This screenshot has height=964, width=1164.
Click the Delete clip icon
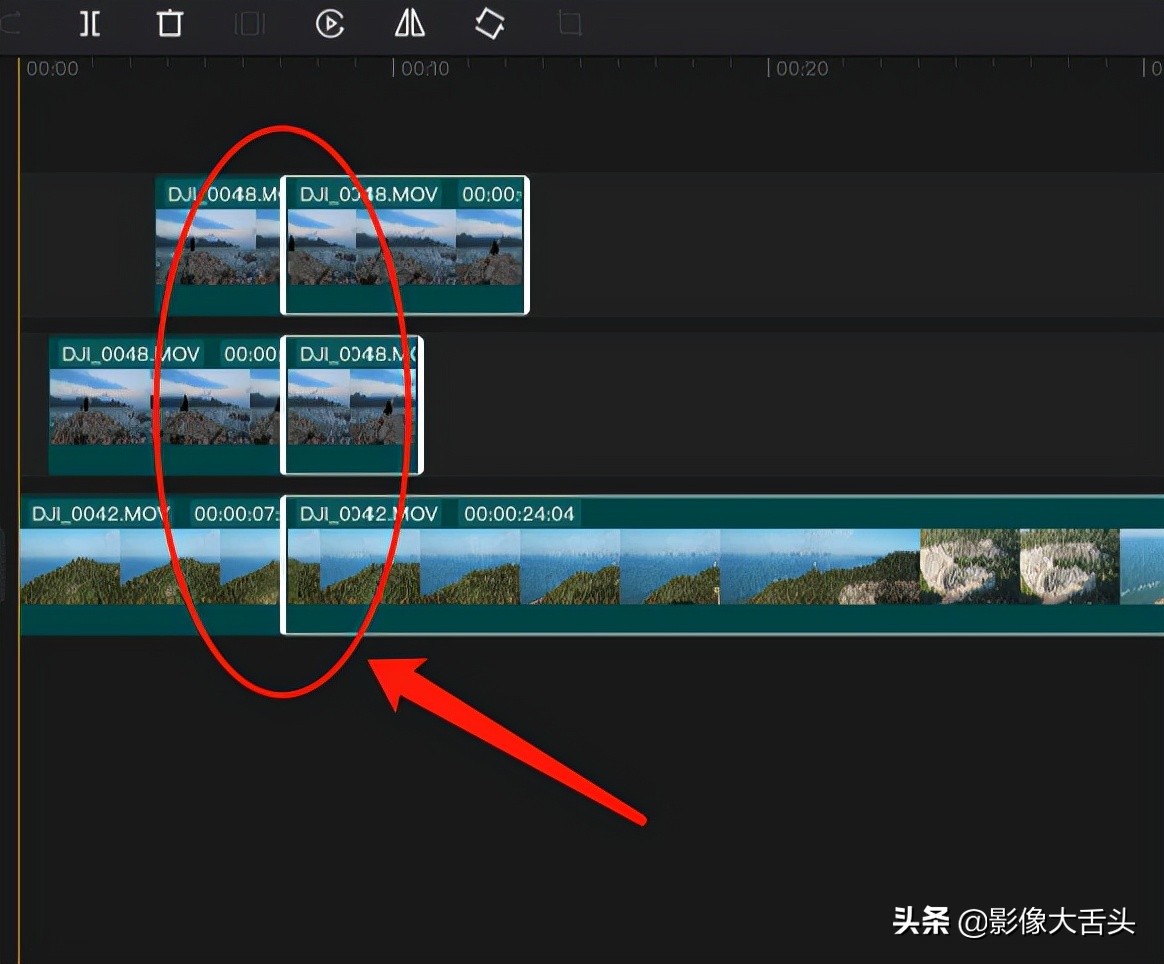169,23
